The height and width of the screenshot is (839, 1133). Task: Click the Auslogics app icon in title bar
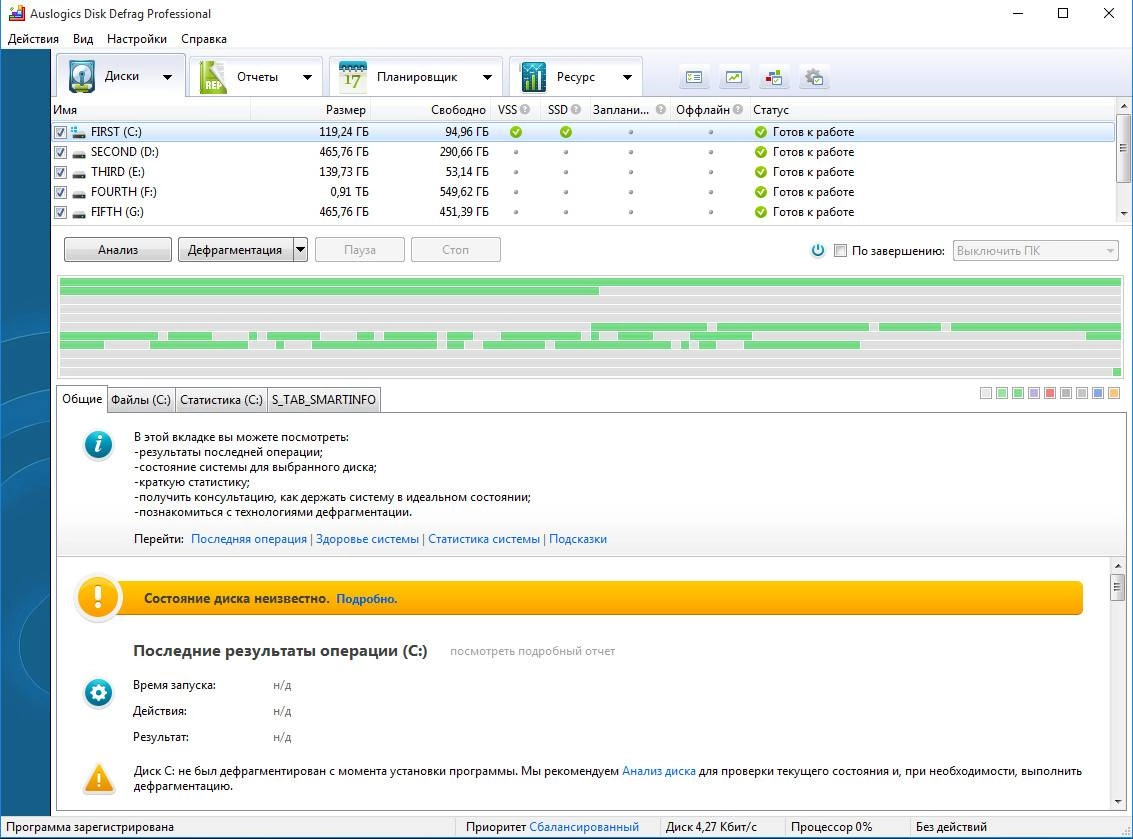click(x=16, y=13)
